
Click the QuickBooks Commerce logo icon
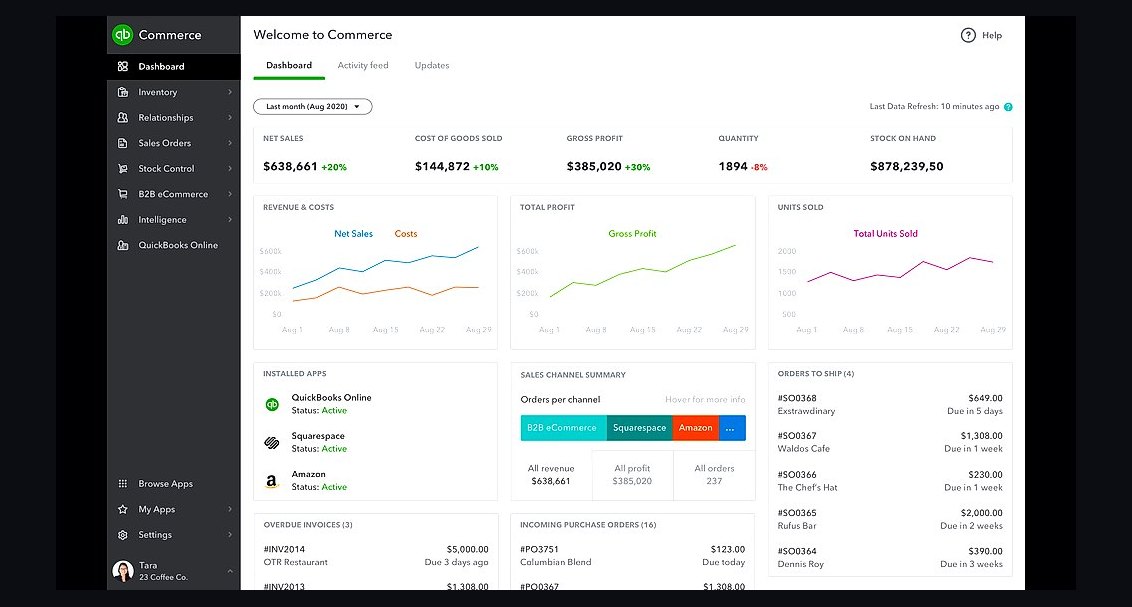tap(123, 35)
